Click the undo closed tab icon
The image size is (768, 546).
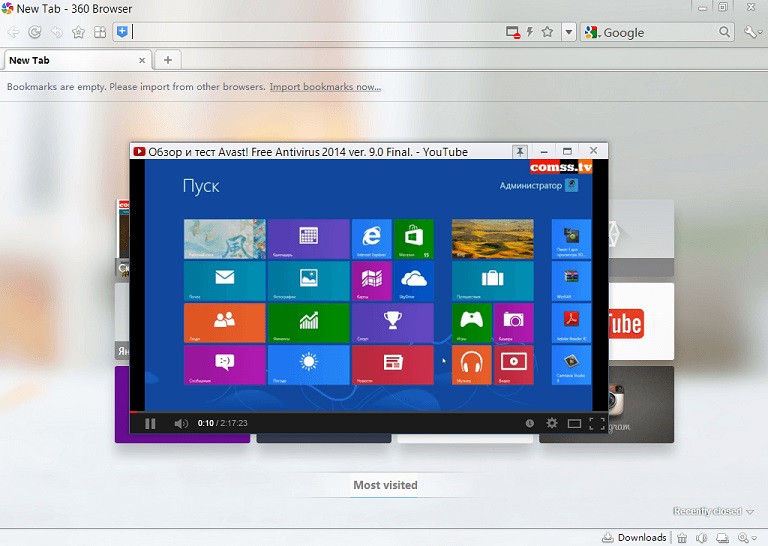coord(57,32)
